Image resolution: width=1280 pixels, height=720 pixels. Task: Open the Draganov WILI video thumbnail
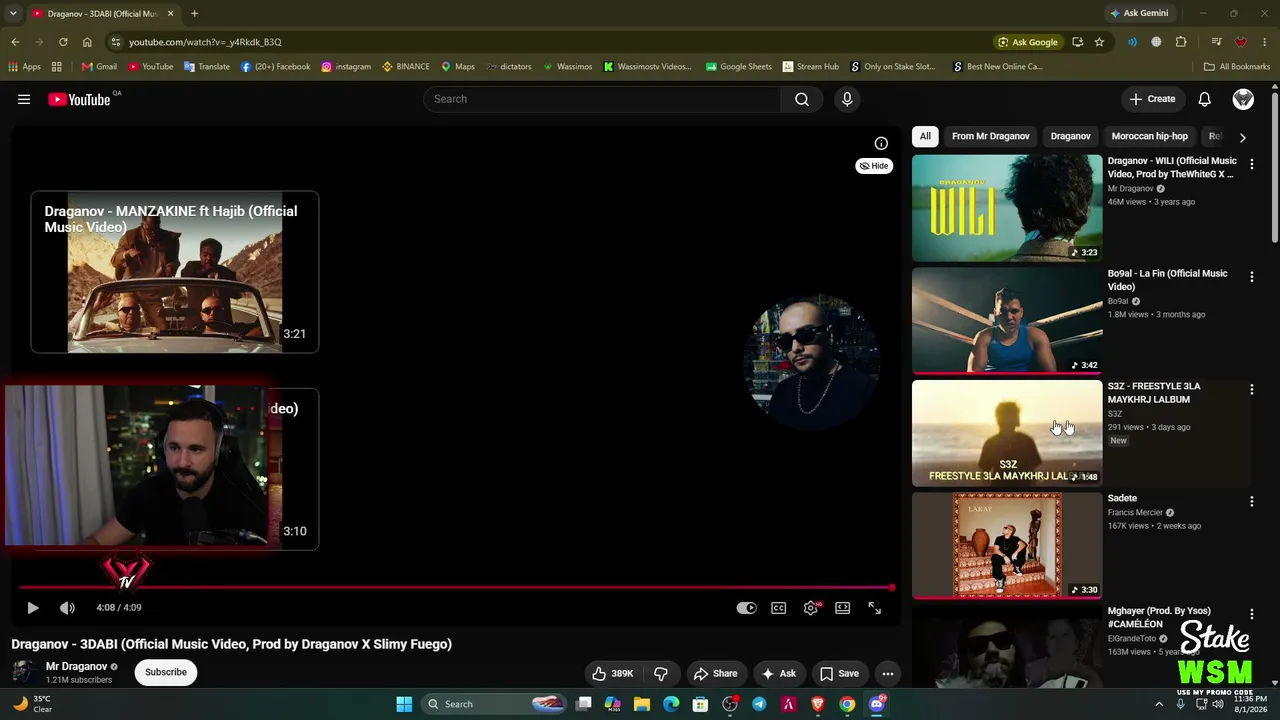[1007, 208]
